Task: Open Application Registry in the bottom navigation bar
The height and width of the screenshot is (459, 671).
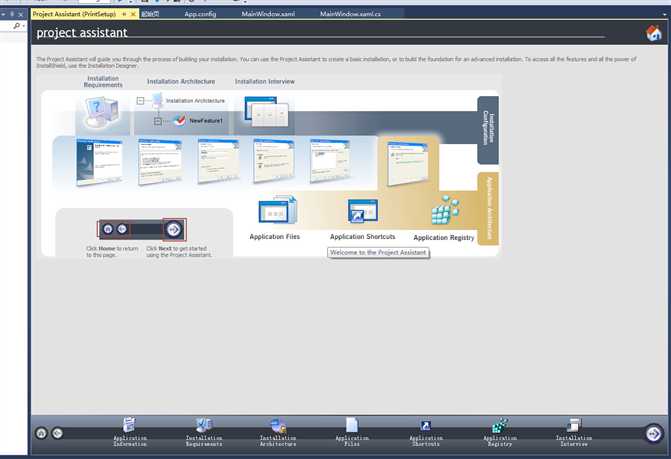Action: click(500, 432)
